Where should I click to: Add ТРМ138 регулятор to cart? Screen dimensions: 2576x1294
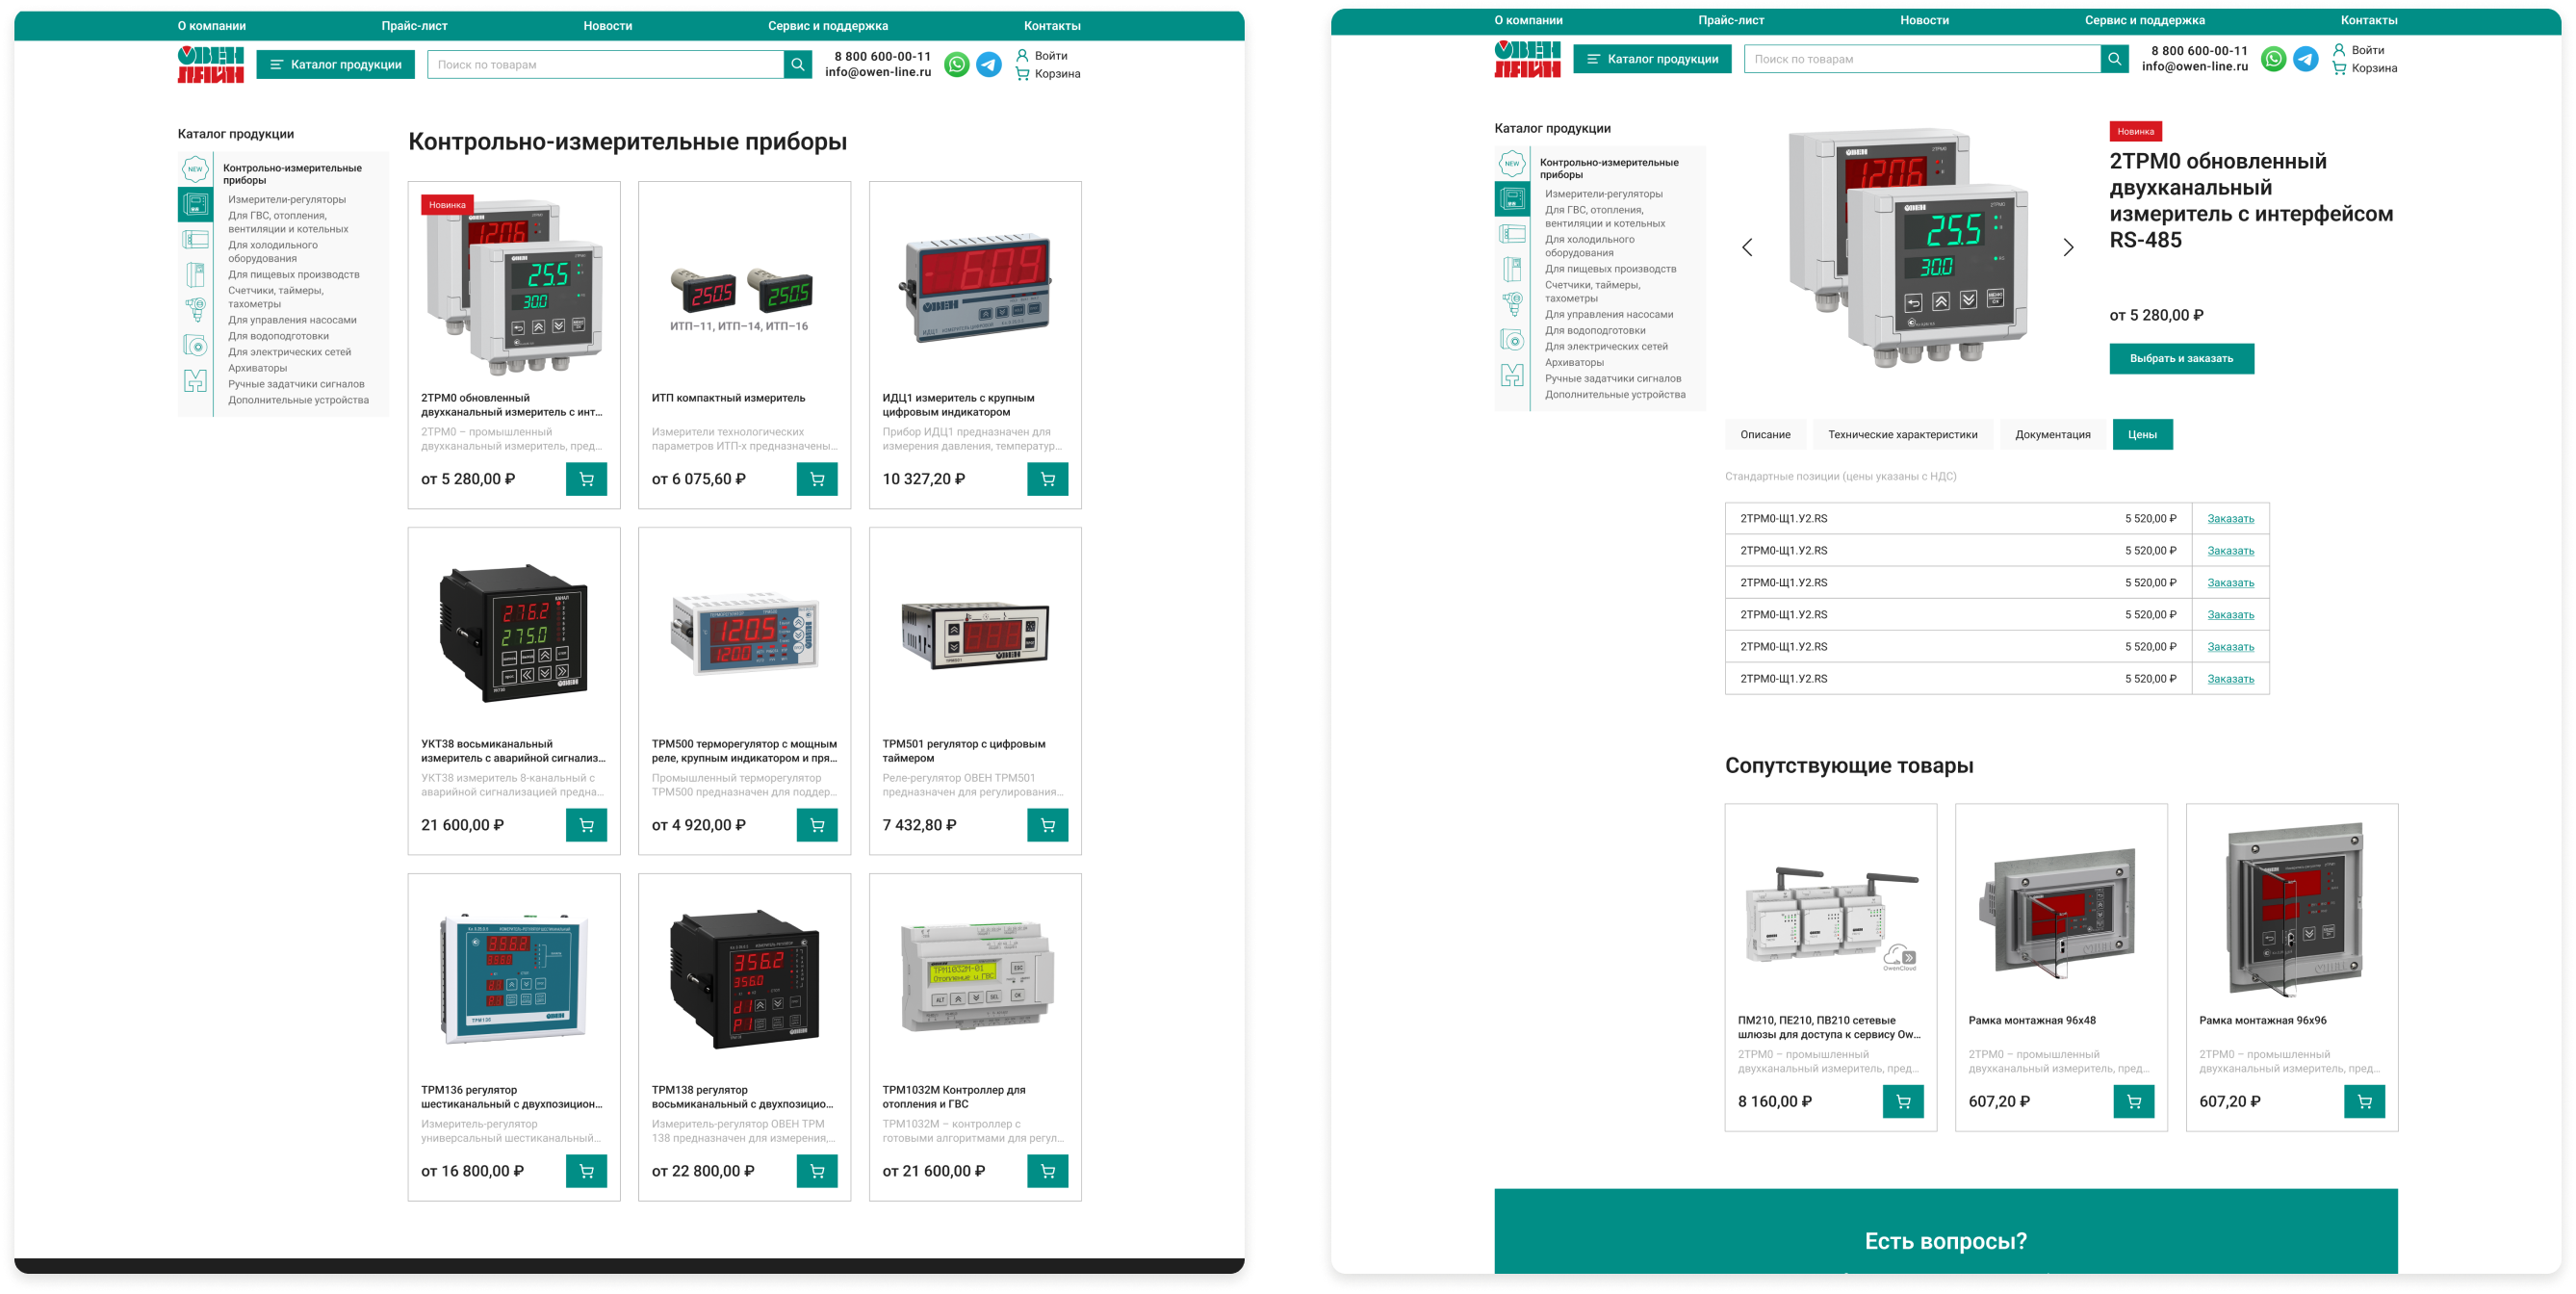click(817, 1171)
